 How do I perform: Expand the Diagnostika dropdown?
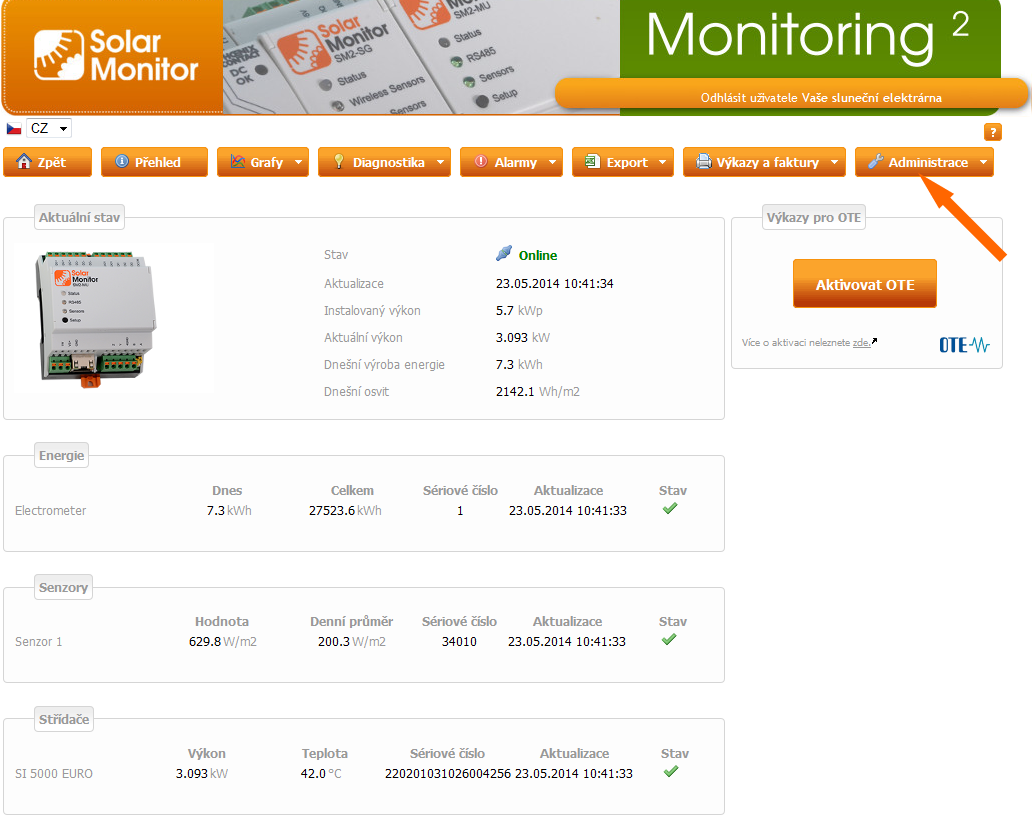384,162
